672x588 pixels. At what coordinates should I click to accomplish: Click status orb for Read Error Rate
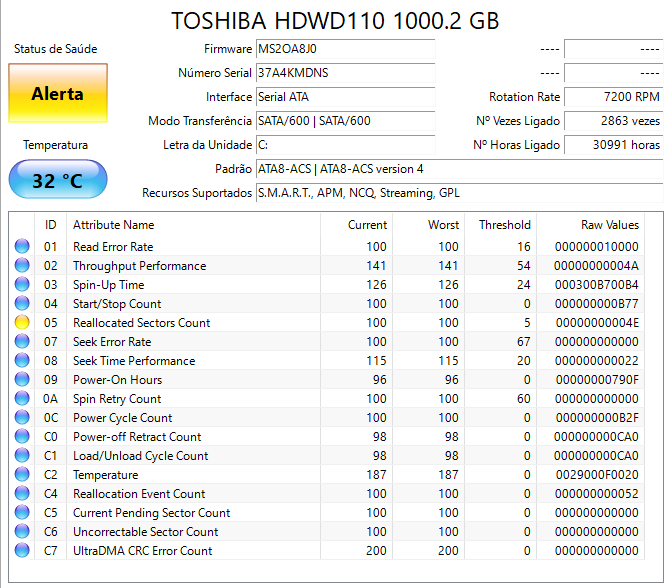click(x=22, y=246)
